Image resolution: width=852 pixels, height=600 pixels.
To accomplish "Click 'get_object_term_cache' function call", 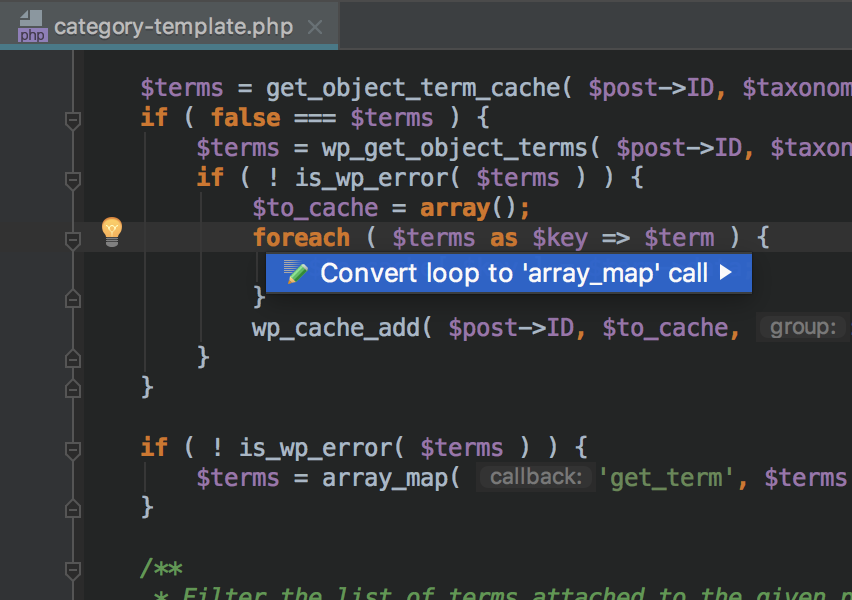I will pyautogui.click(x=412, y=88).
